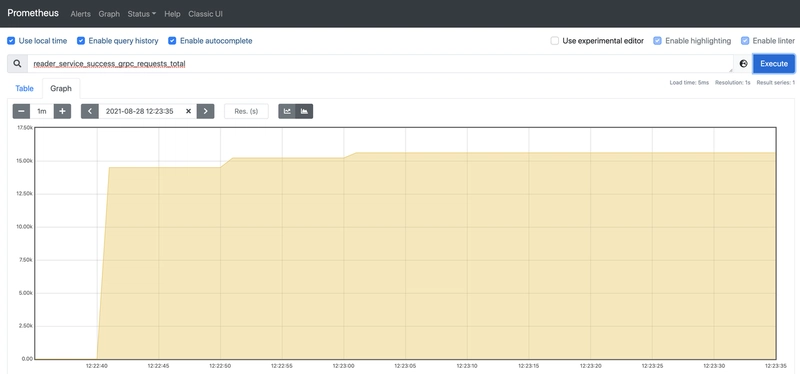Toggle Enable query history checkbox
Viewport: 800px width, 374px height.
(81, 41)
